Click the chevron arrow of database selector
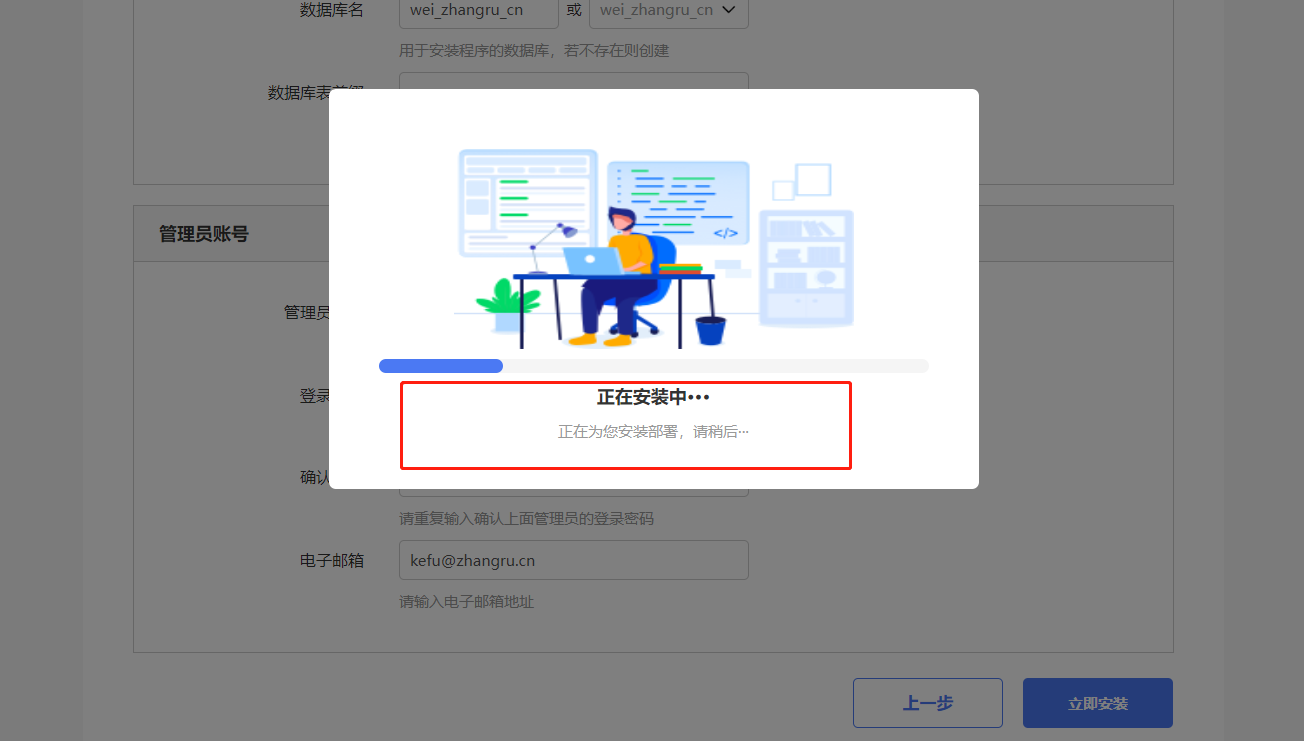Viewport: 1304px width, 741px height. (x=728, y=10)
